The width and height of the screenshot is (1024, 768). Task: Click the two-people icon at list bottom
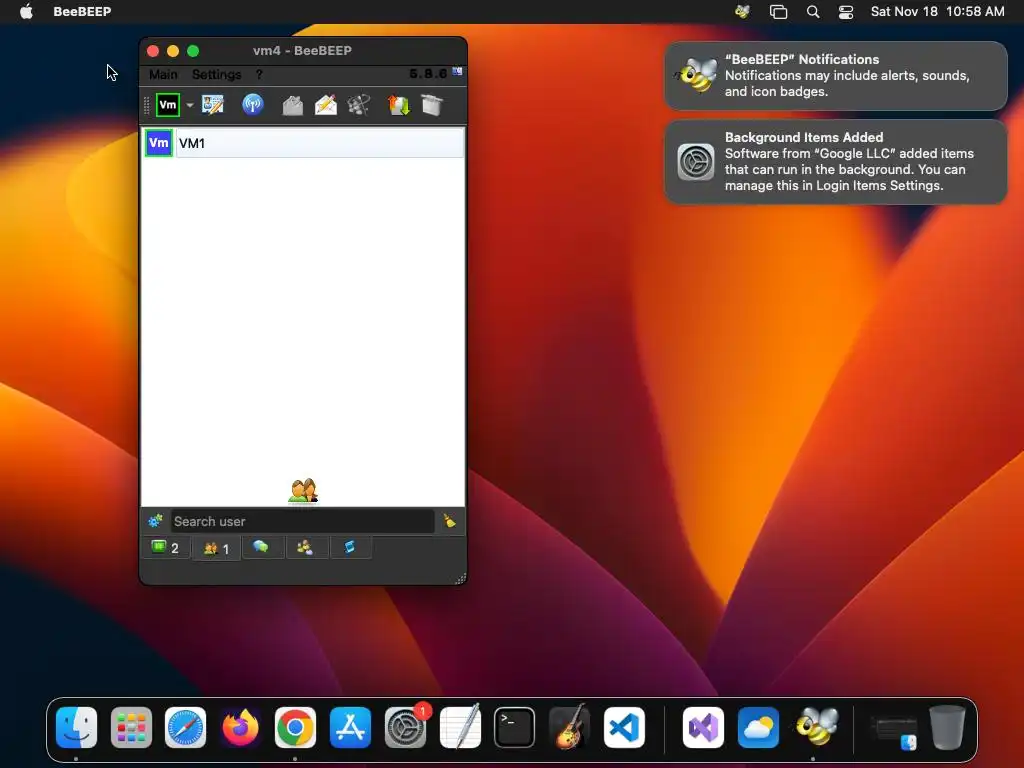[303, 491]
